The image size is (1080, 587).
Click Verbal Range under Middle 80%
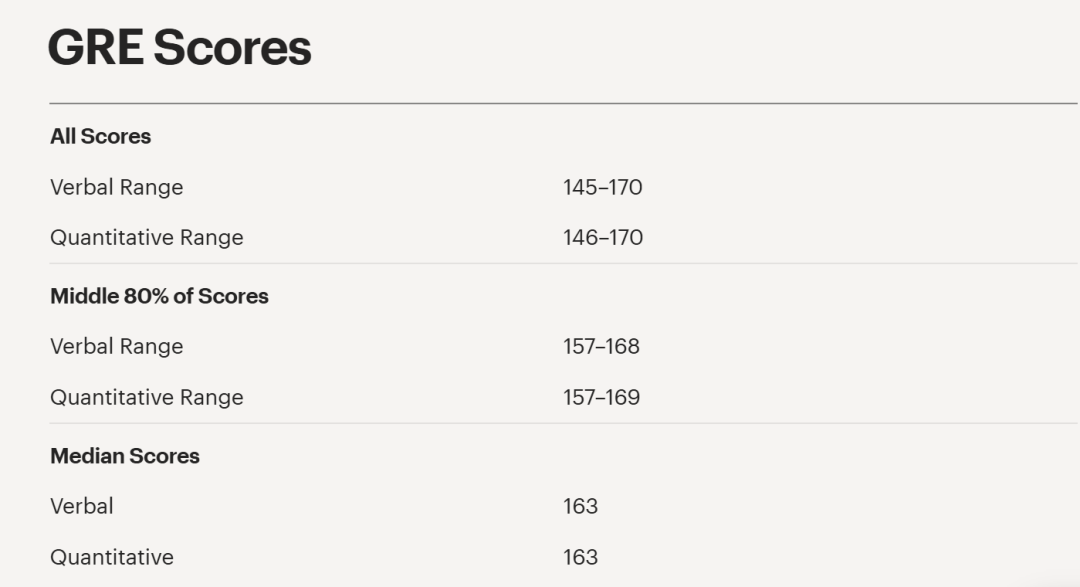pos(116,347)
